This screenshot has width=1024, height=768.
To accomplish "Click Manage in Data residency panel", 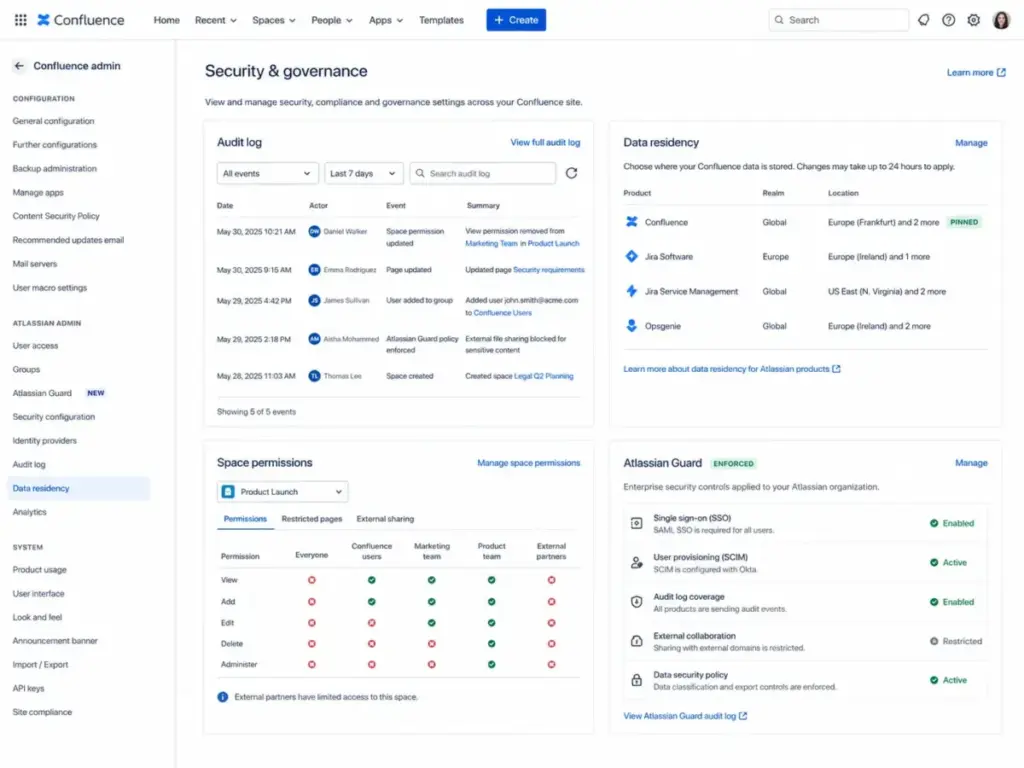I will pos(971,143).
